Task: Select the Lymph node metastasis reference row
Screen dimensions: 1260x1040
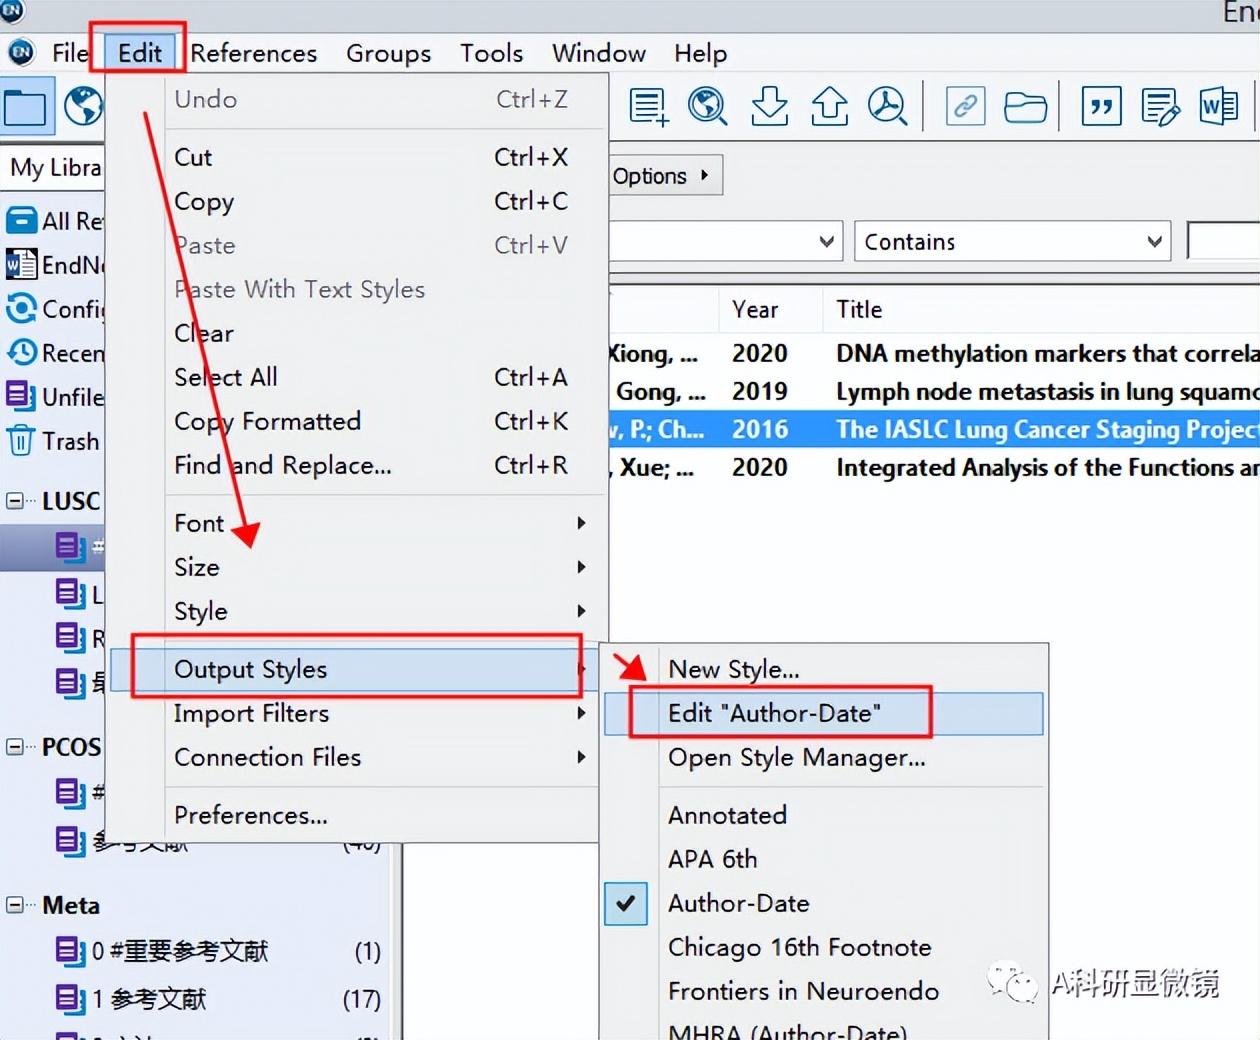Action: (934, 391)
